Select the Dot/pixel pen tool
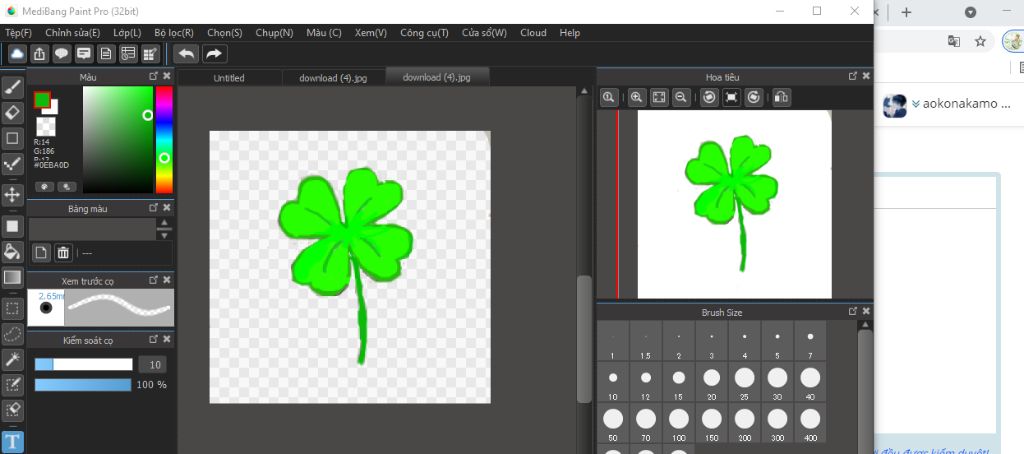Screen dimensions: 1024x454 pyautogui.click(x=12, y=164)
